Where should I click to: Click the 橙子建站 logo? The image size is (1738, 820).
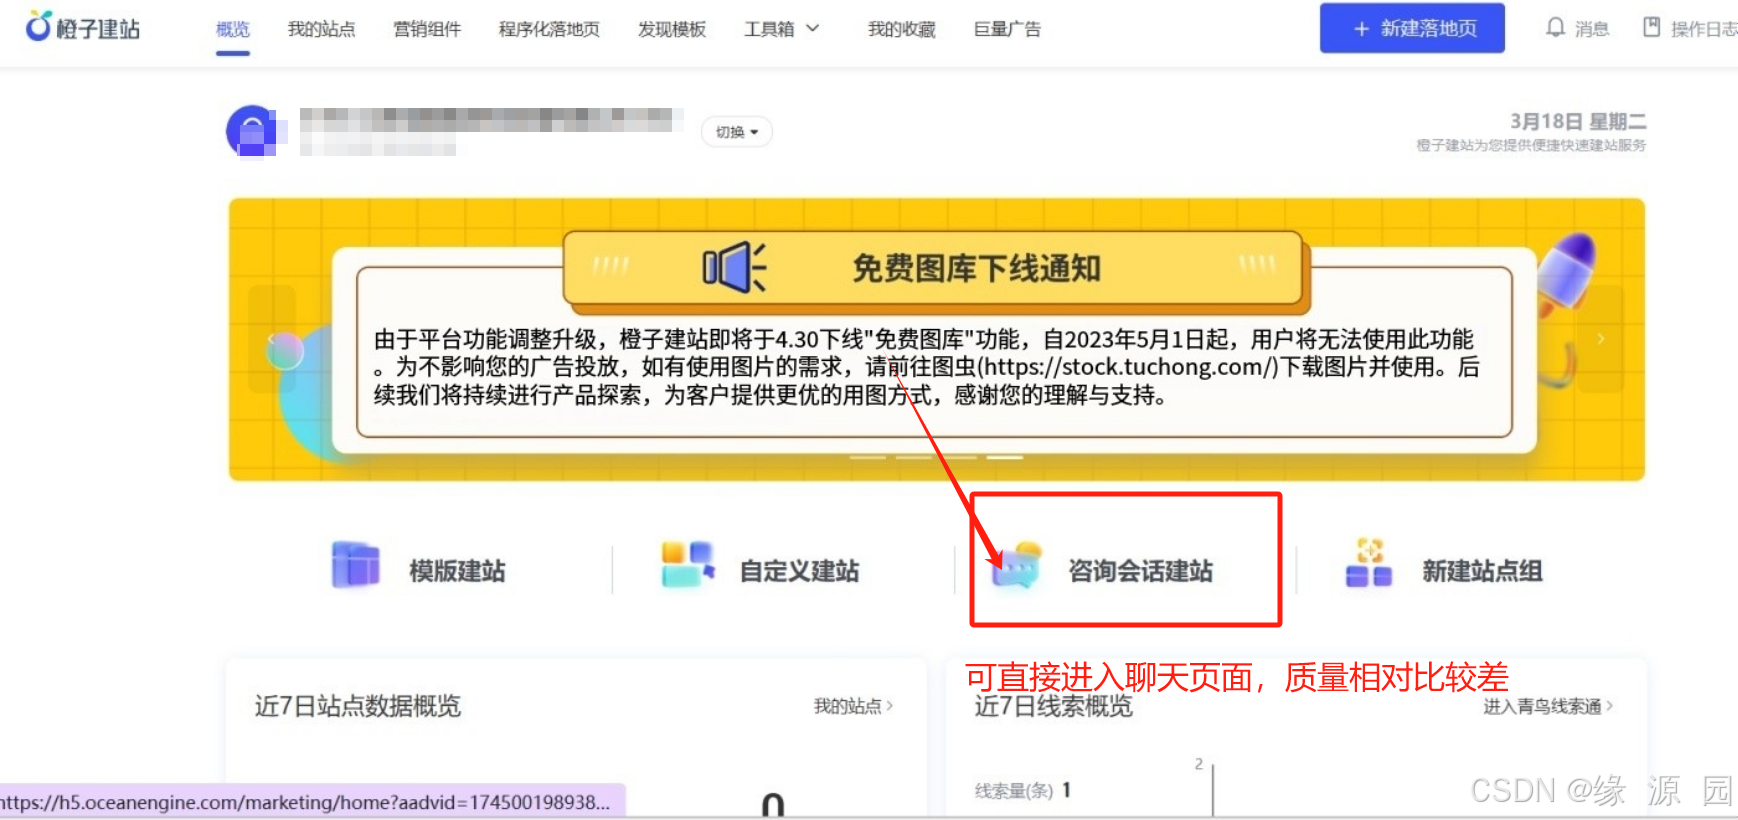tap(83, 28)
